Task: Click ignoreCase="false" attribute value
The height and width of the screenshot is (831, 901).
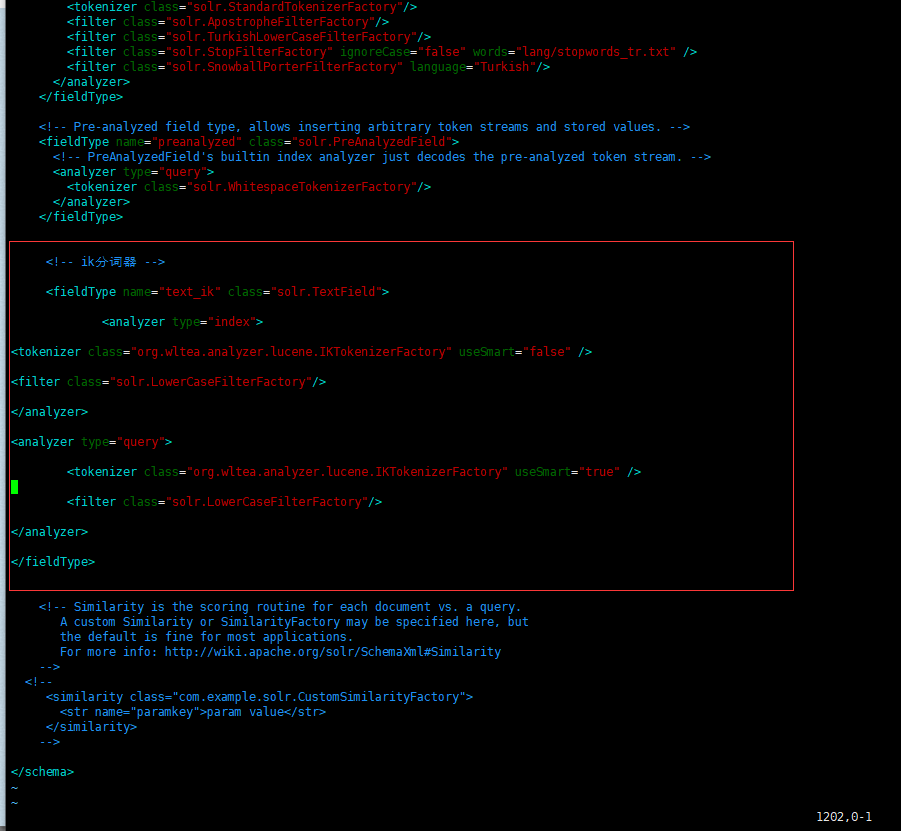Action: (x=442, y=52)
